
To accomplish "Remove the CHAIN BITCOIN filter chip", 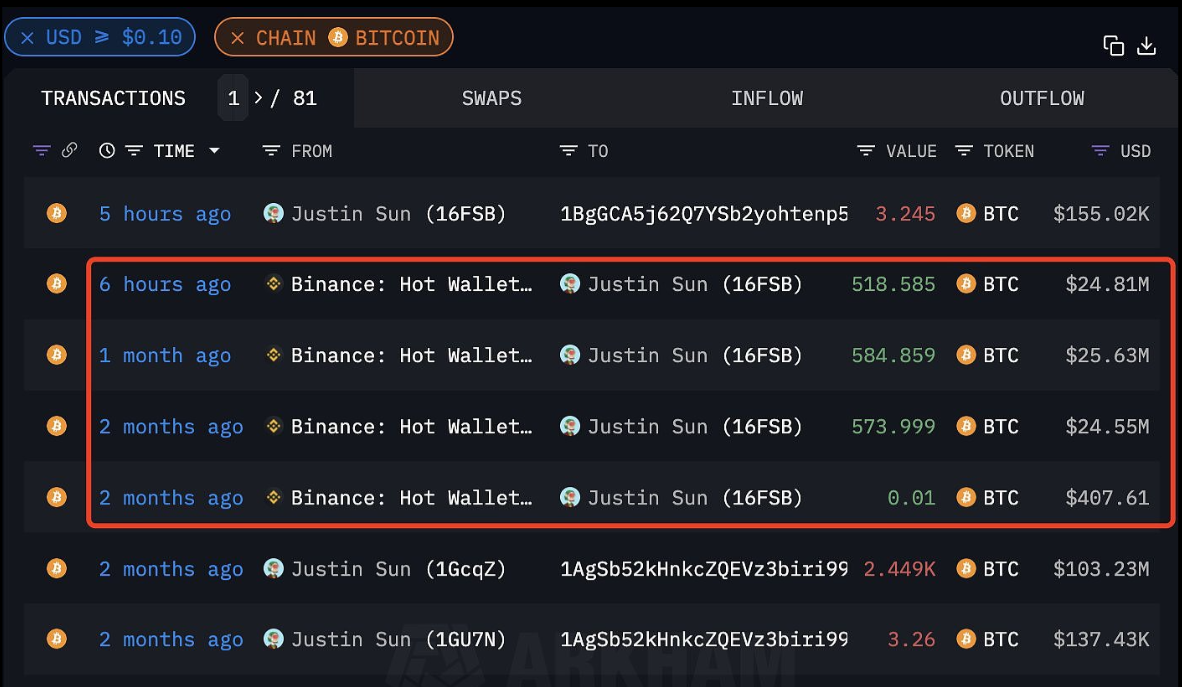I will coord(237,38).
